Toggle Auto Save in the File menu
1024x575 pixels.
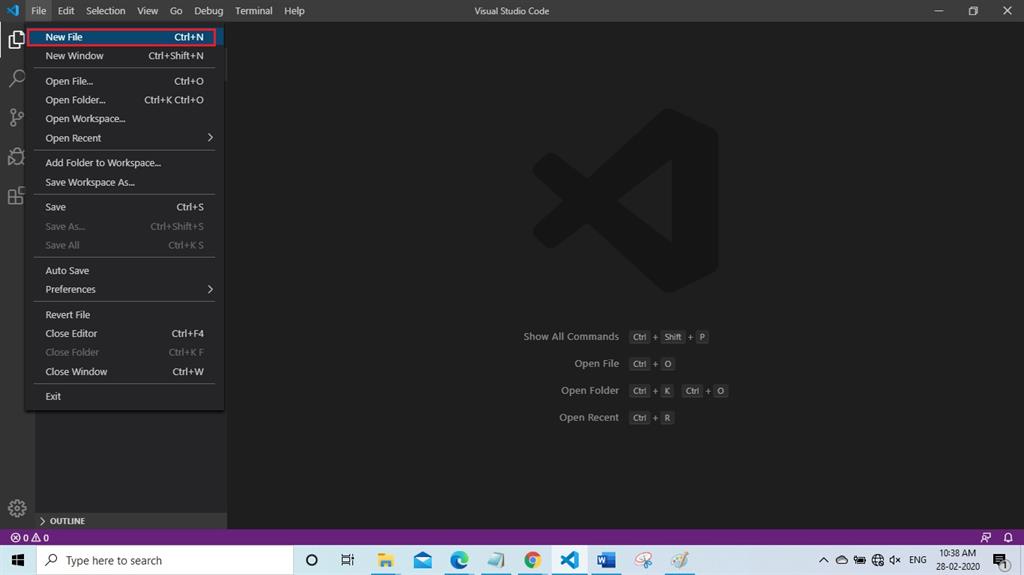124,271
